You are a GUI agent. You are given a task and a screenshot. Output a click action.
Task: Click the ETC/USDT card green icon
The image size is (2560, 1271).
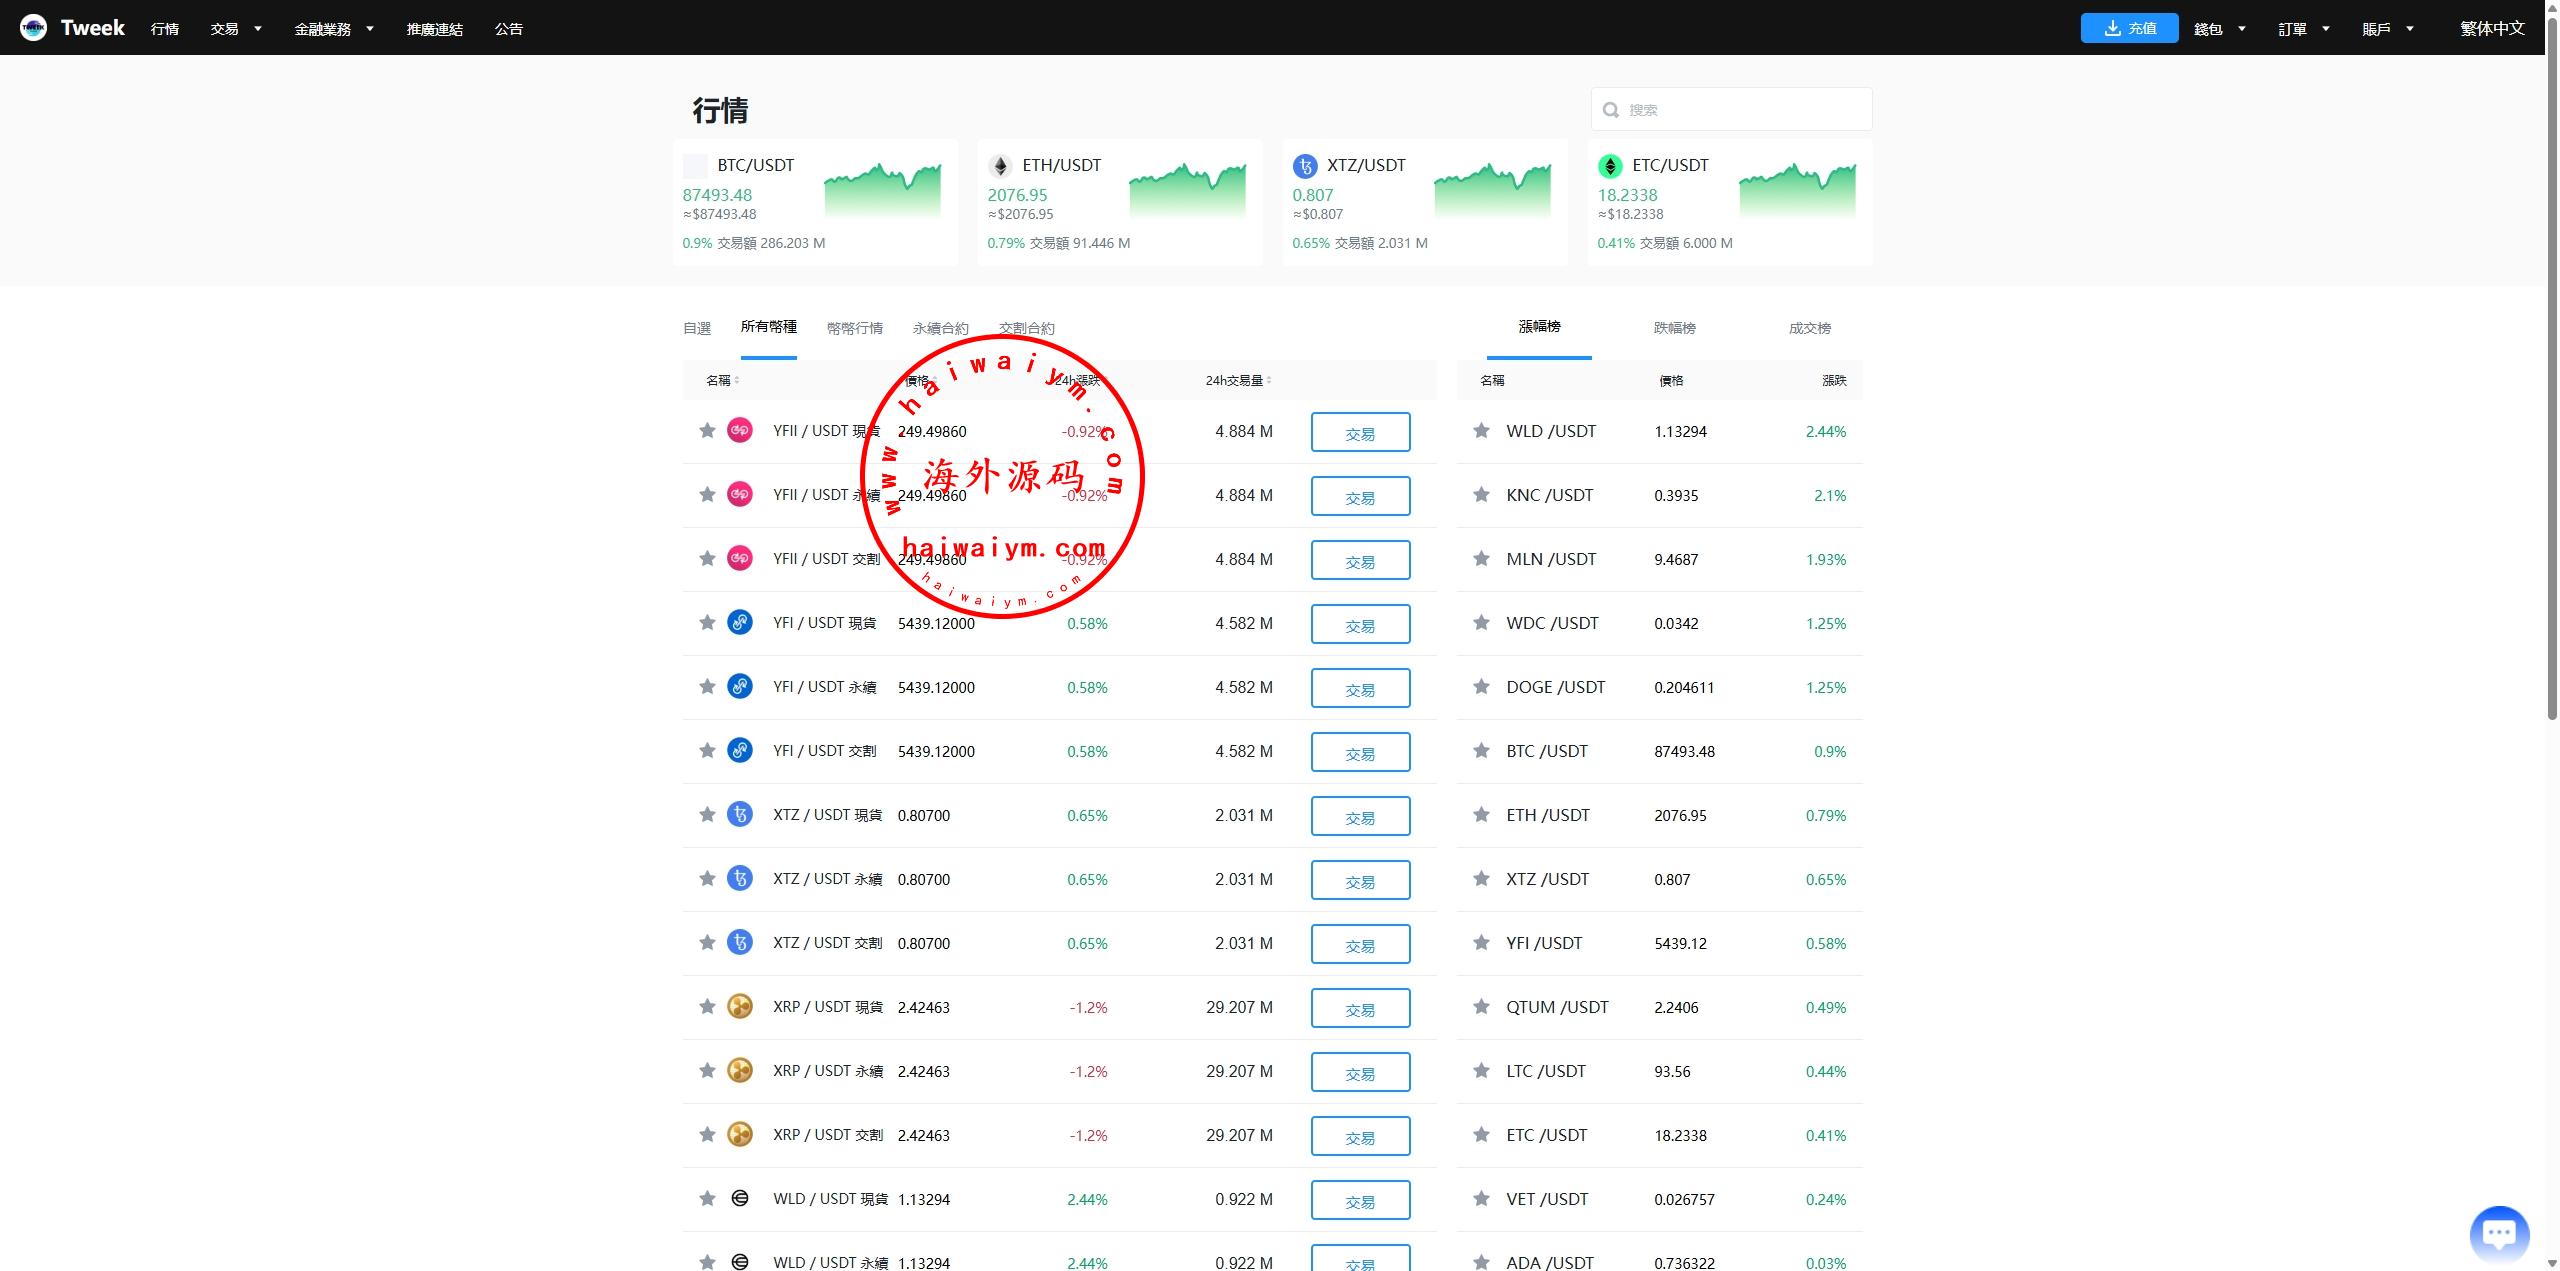(x=1610, y=166)
